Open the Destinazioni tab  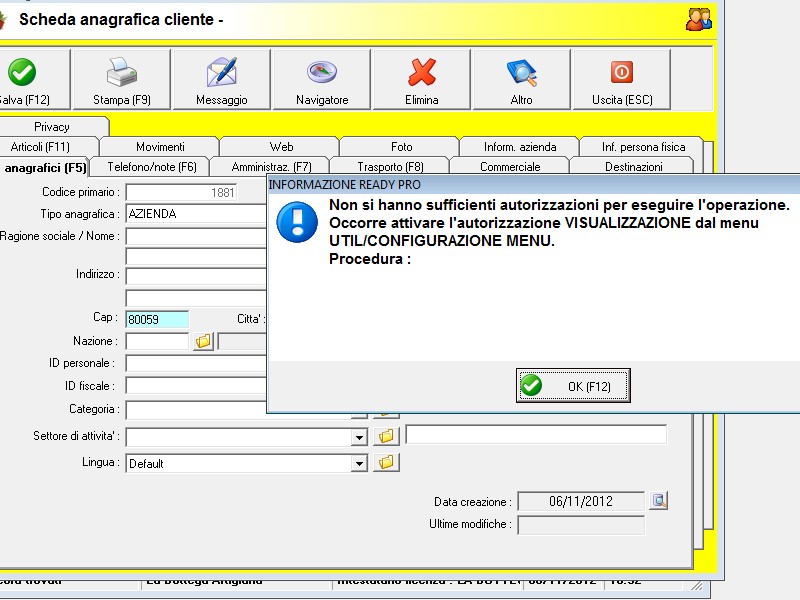point(633,167)
